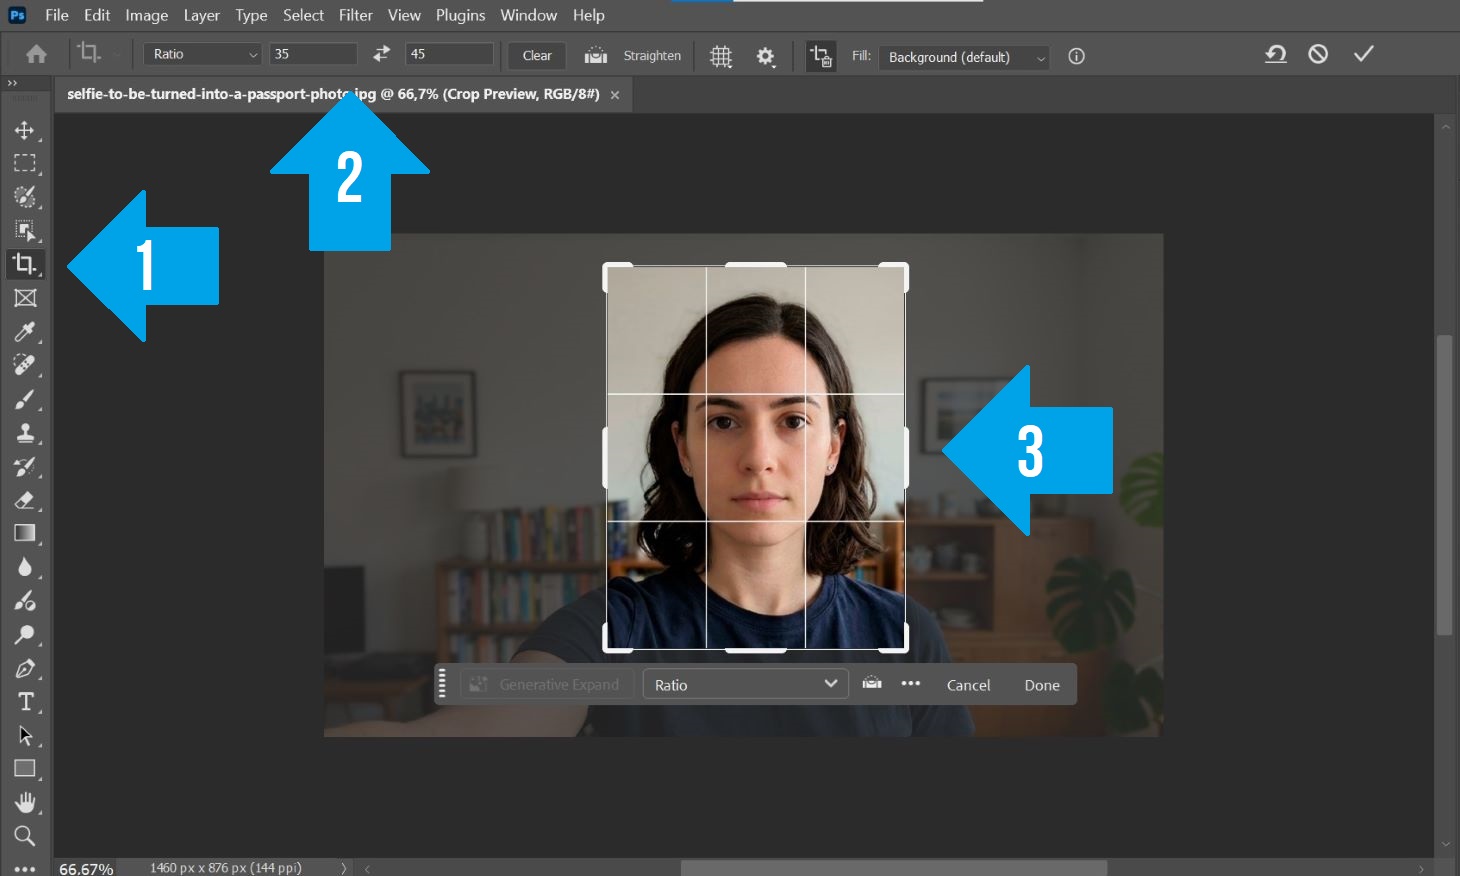Select the Eyedropper tool
This screenshot has height=876, width=1460.
click(25, 332)
